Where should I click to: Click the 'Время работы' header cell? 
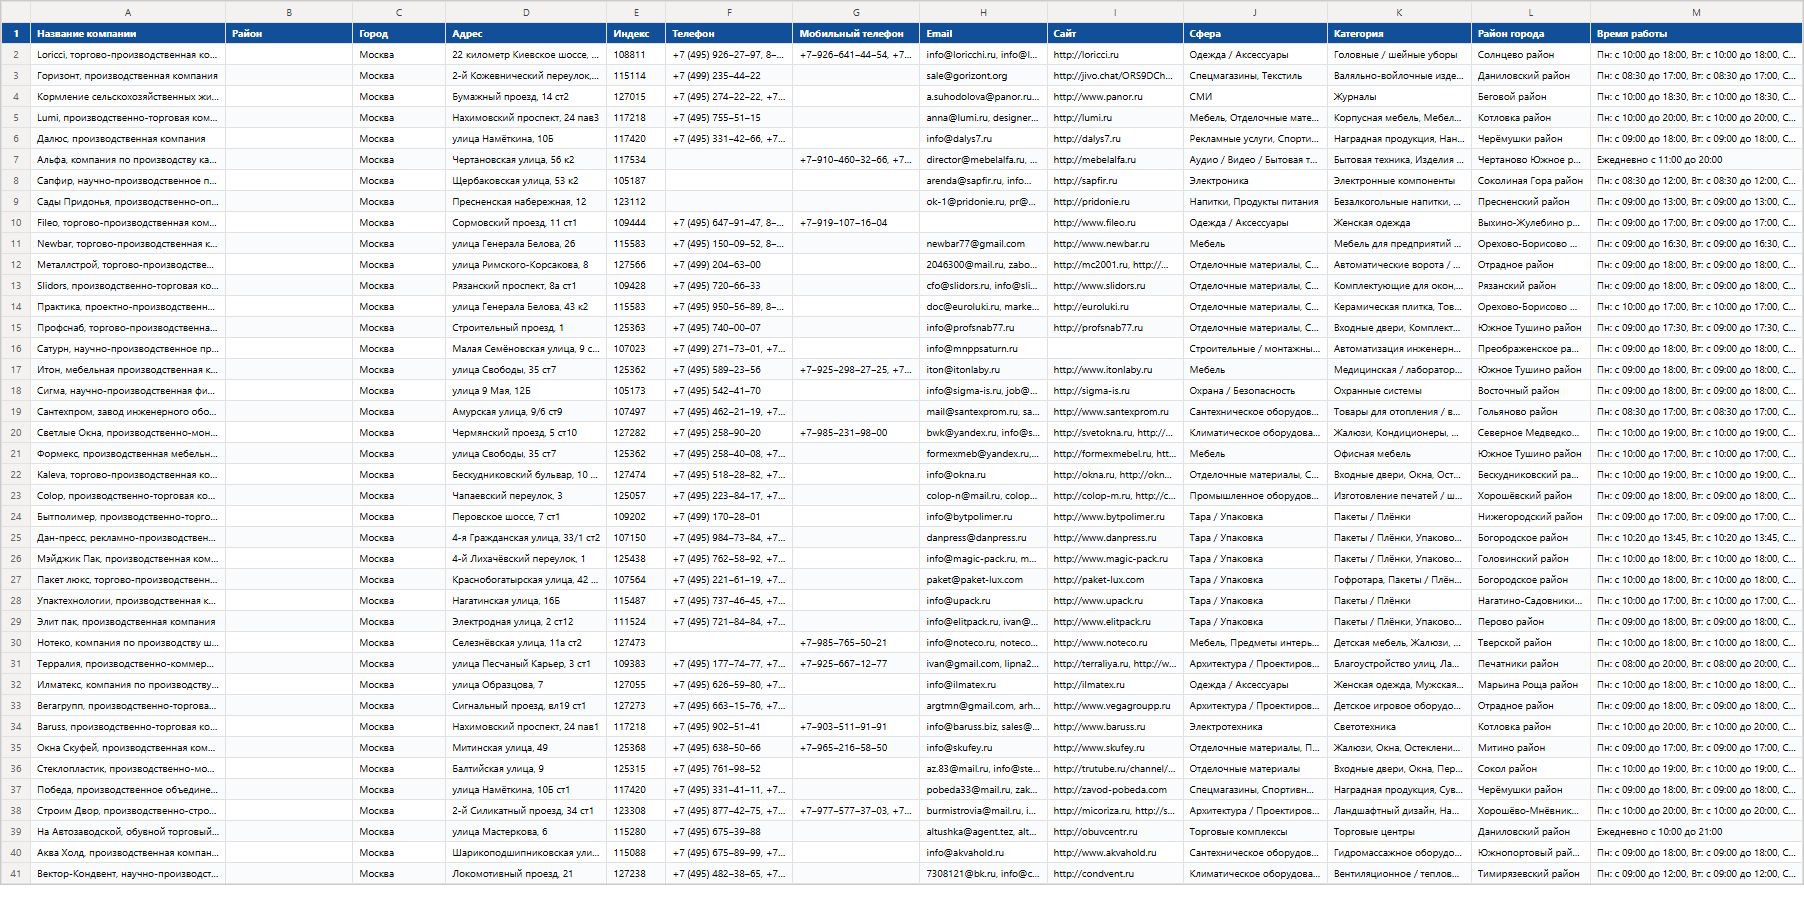coord(1696,33)
